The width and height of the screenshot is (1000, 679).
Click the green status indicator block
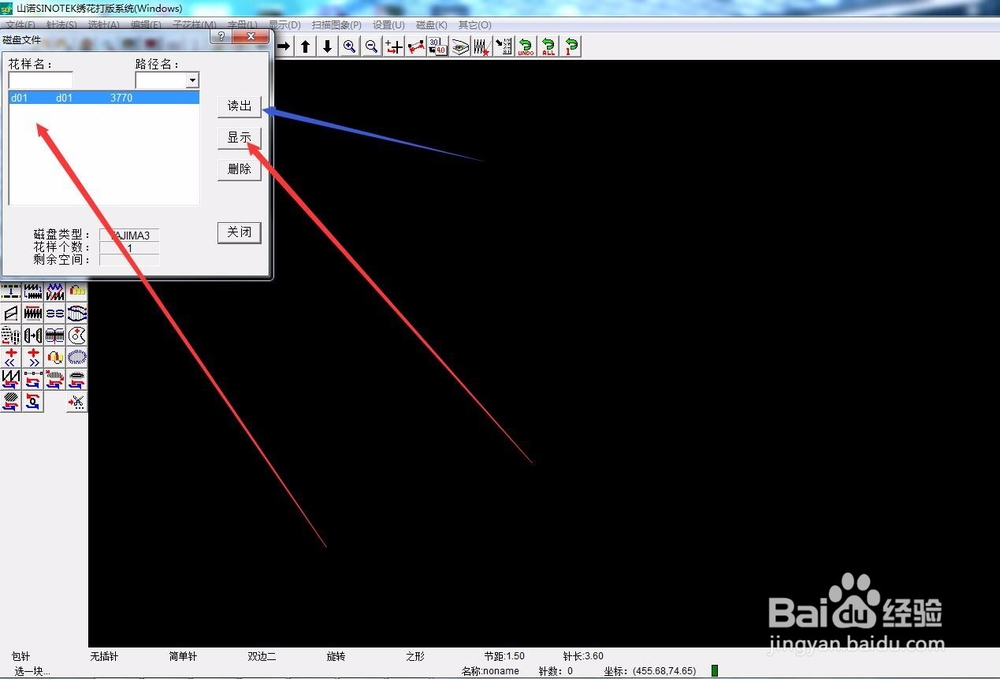(715, 671)
